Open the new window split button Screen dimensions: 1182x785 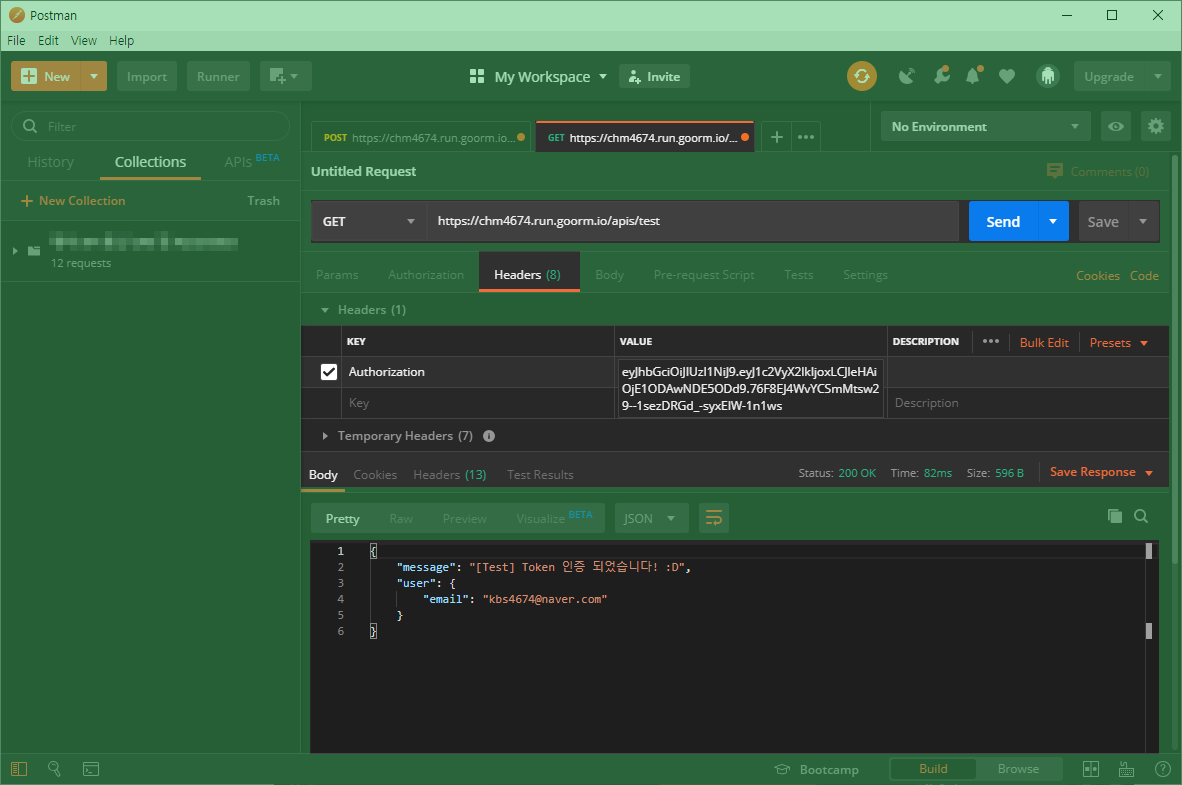click(x=285, y=76)
